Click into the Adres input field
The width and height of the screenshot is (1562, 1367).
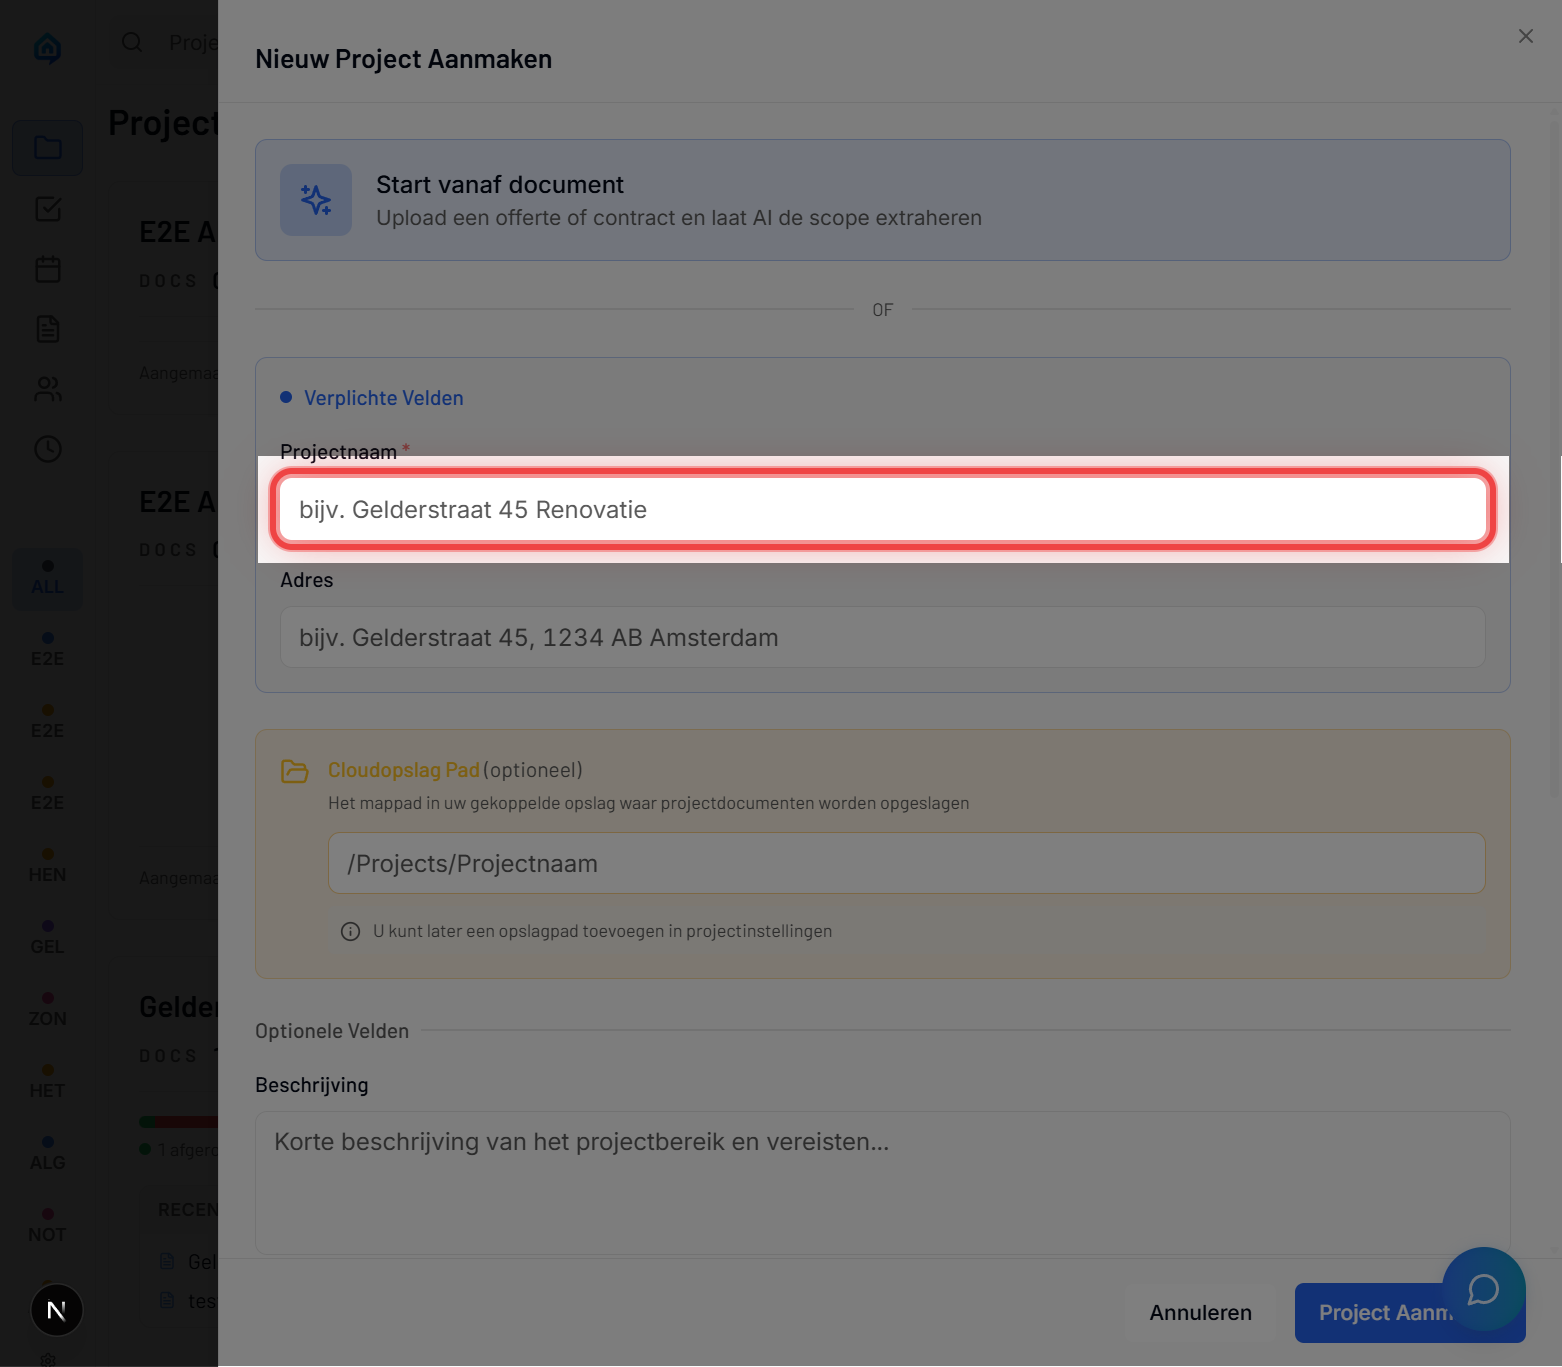[882, 638]
